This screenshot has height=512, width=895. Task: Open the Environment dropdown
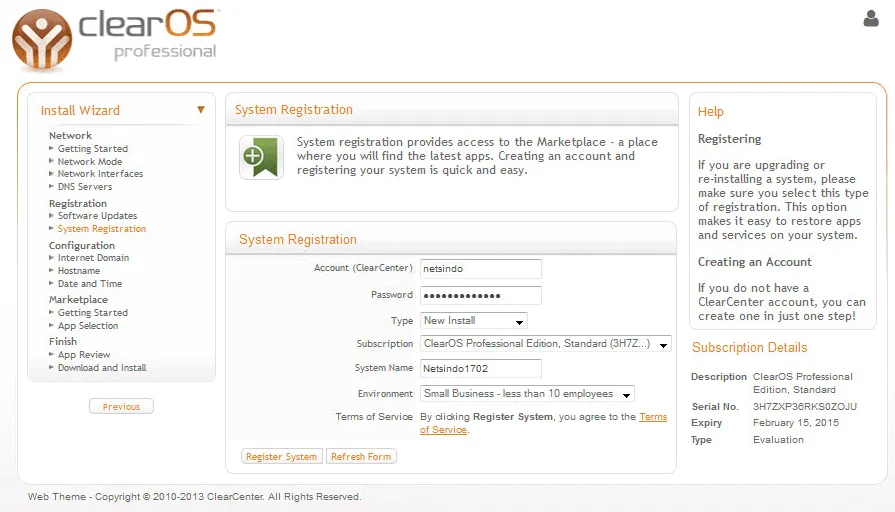point(527,394)
